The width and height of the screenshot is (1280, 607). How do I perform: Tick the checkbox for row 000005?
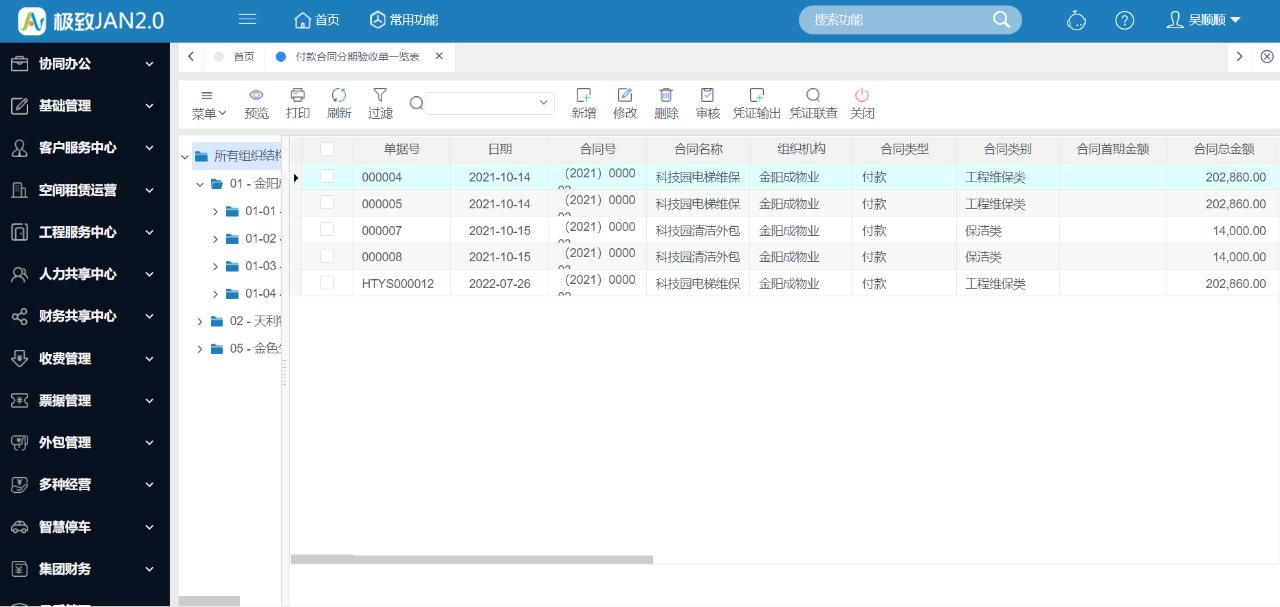(327, 203)
